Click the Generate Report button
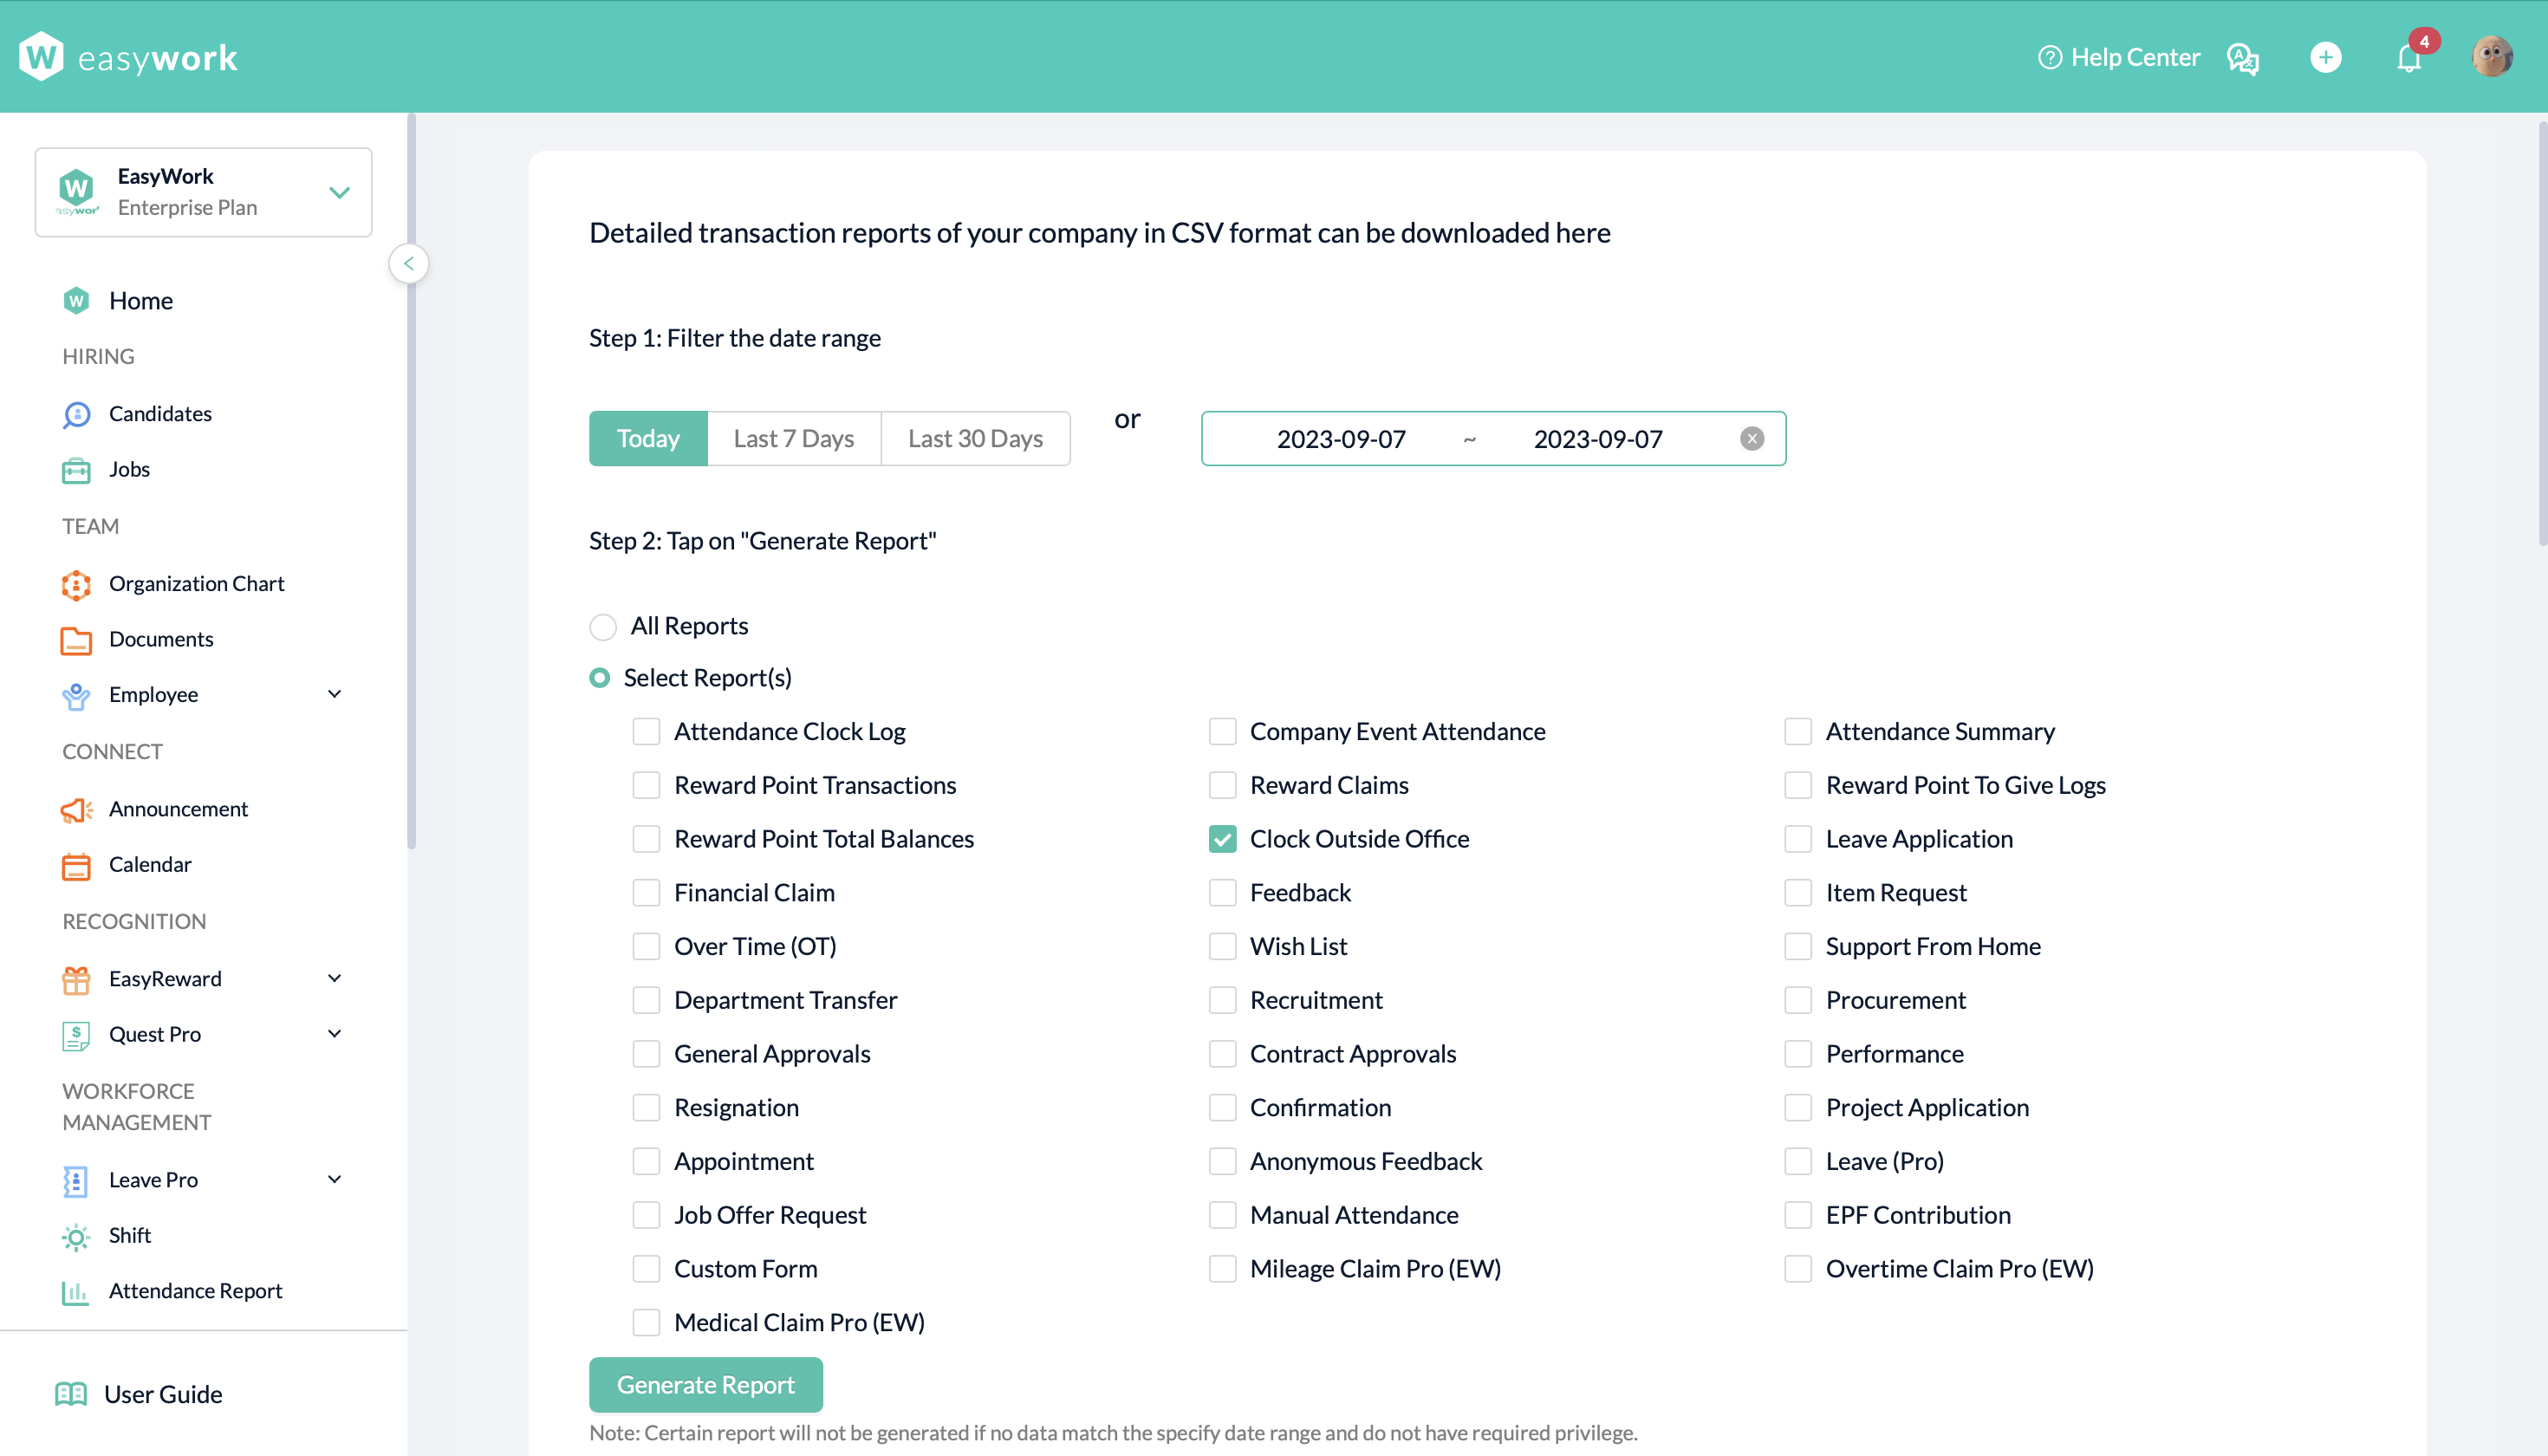This screenshot has height=1456, width=2548. (x=705, y=1385)
